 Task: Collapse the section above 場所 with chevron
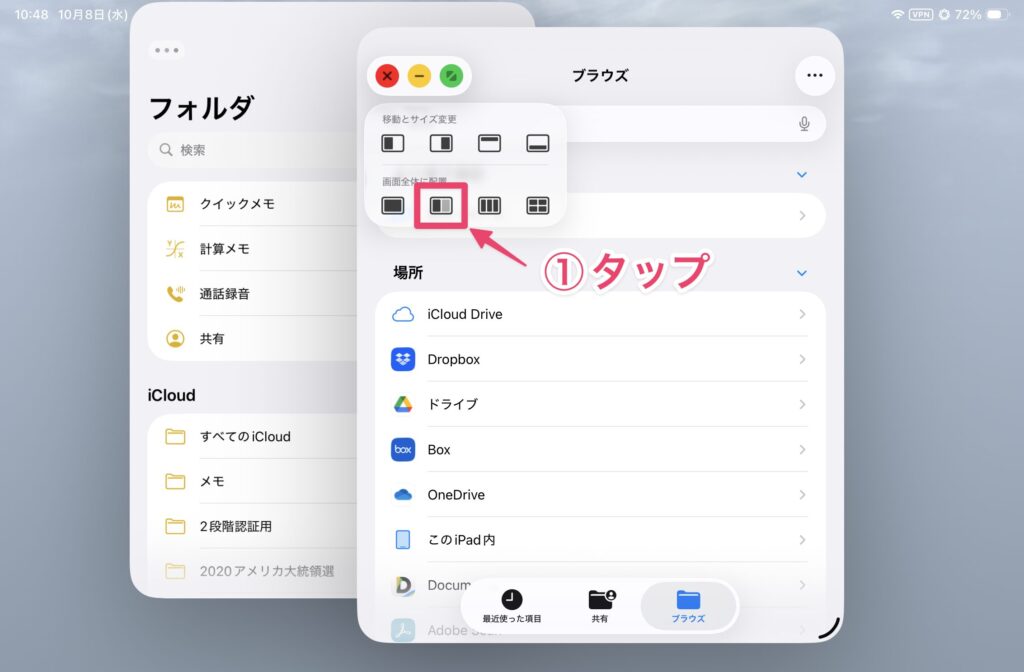click(801, 175)
